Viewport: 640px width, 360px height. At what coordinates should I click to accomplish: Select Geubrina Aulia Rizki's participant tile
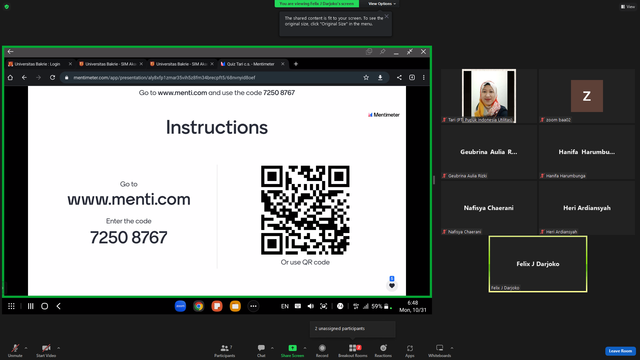pos(489,152)
